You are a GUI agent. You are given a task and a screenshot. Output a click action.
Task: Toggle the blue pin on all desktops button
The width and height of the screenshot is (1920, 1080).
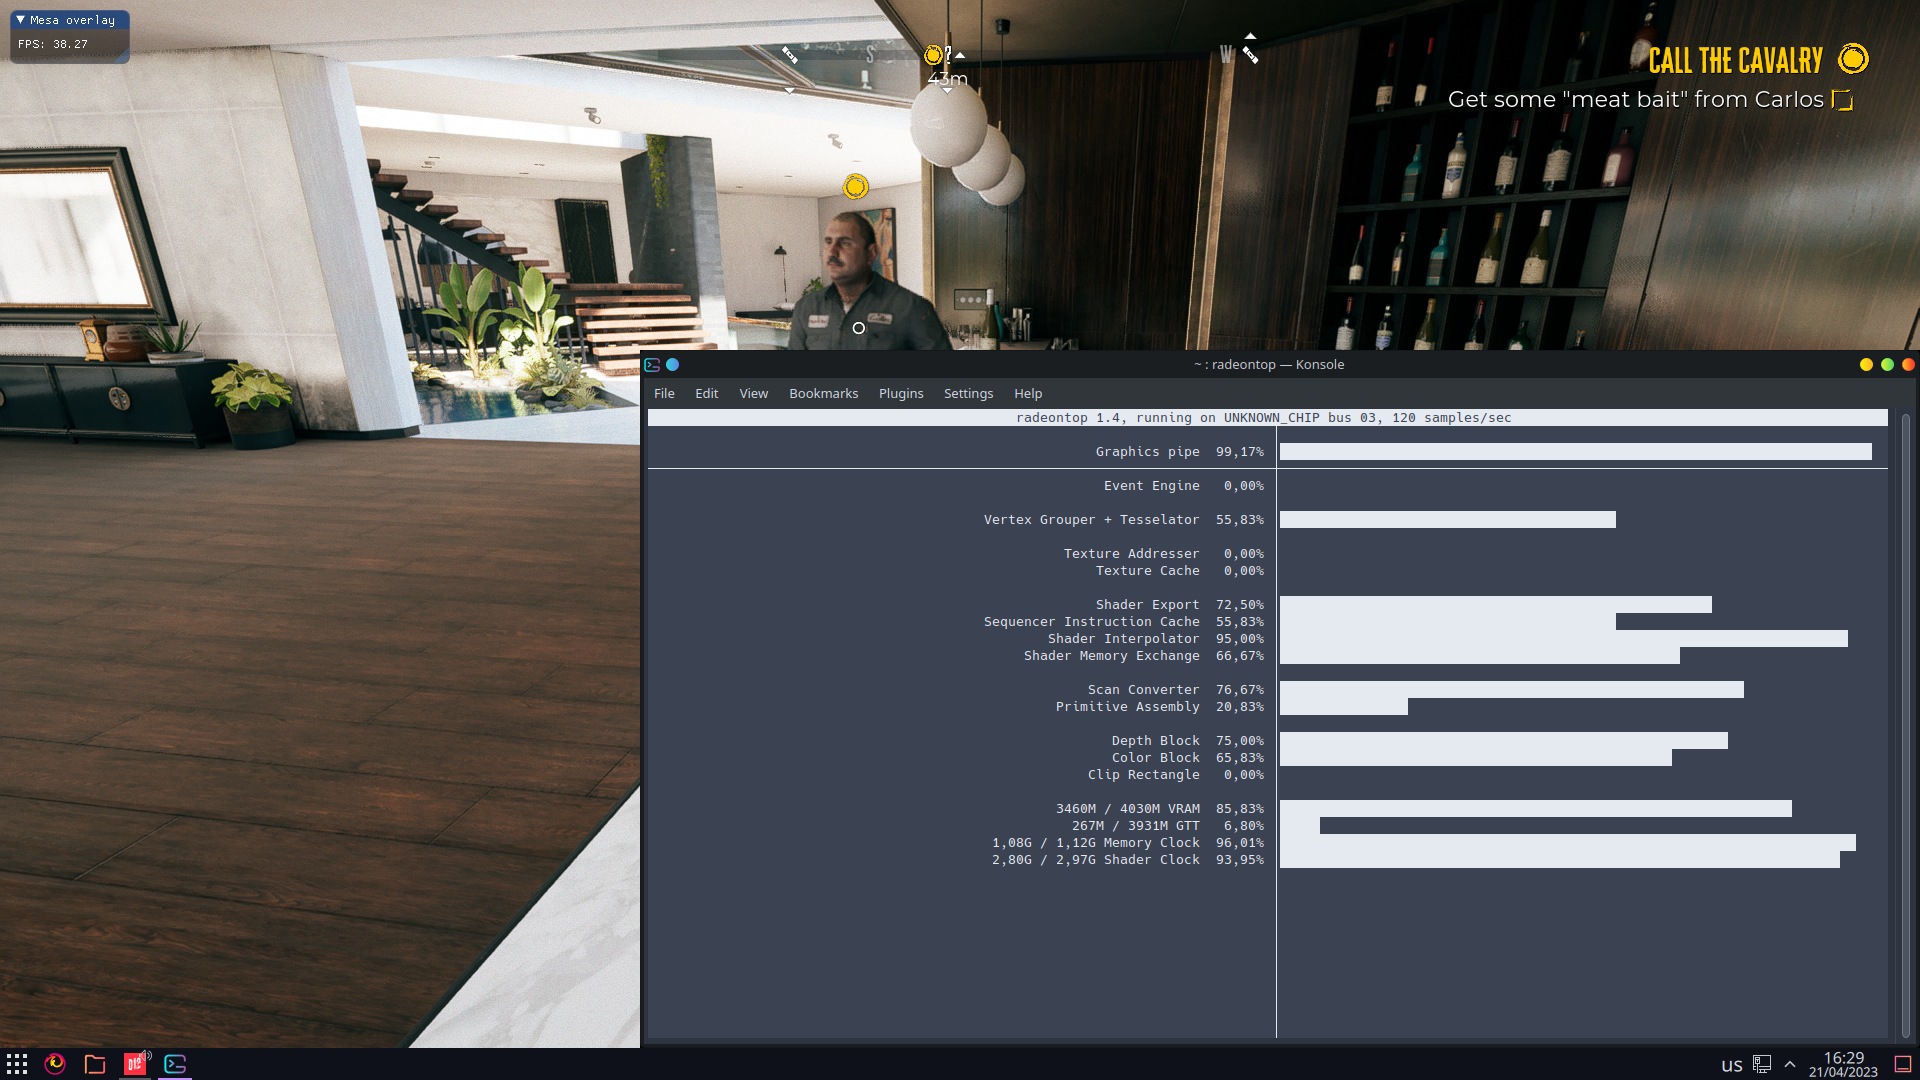tap(673, 365)
